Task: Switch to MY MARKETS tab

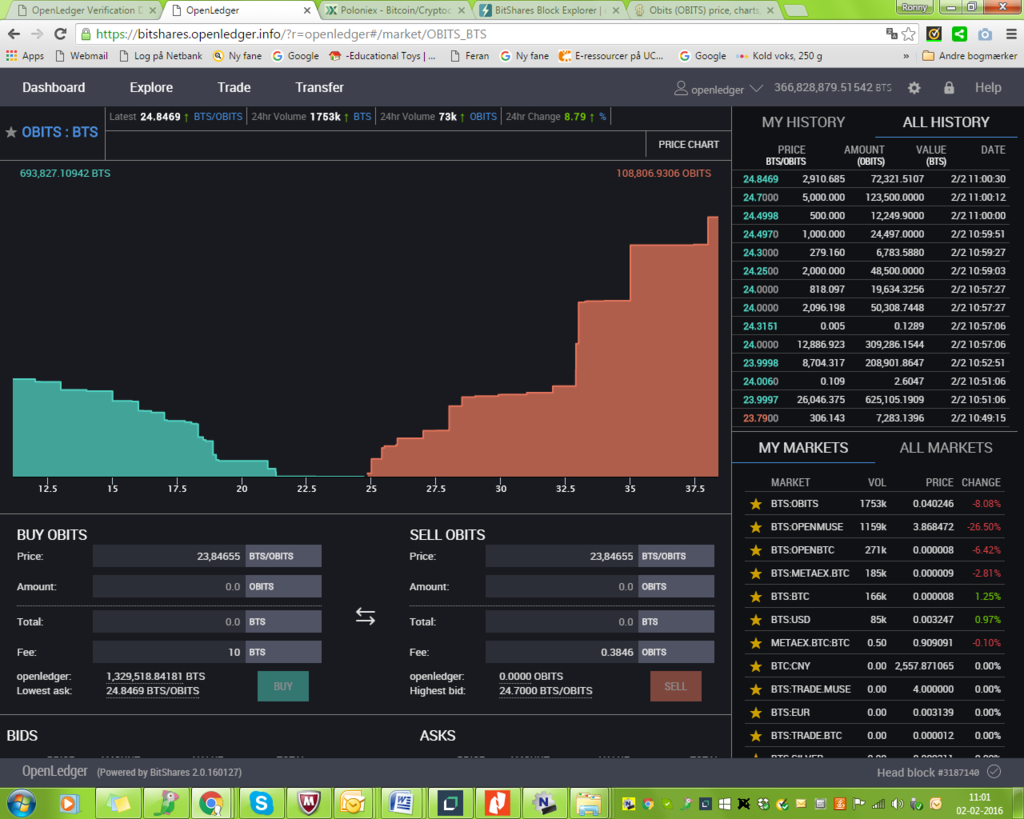Action: point(803,447)
